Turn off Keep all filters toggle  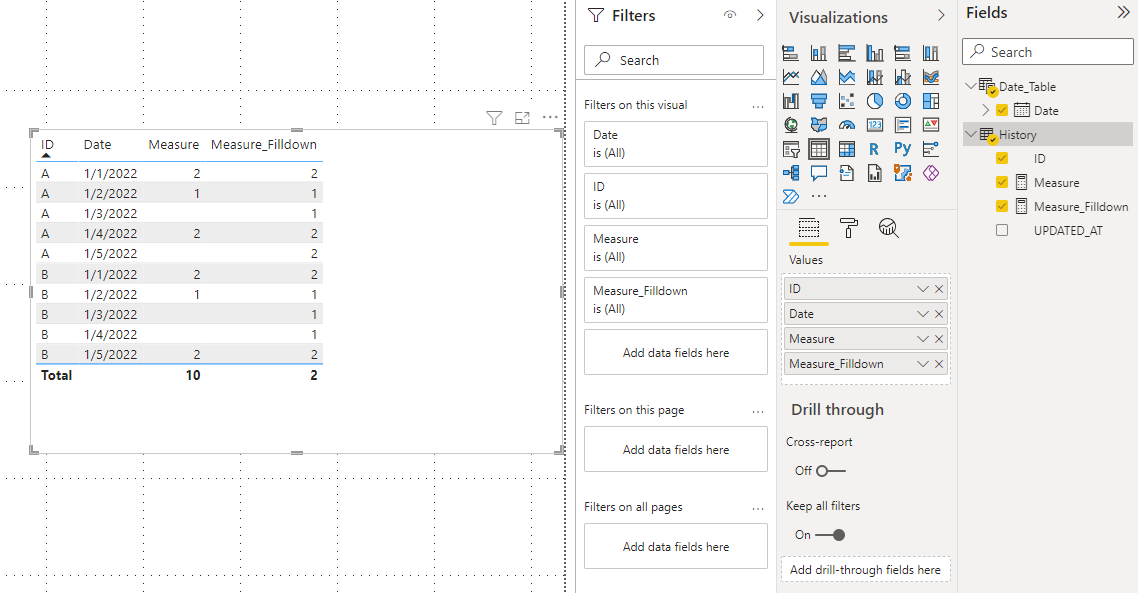click(x=830, y=535)
